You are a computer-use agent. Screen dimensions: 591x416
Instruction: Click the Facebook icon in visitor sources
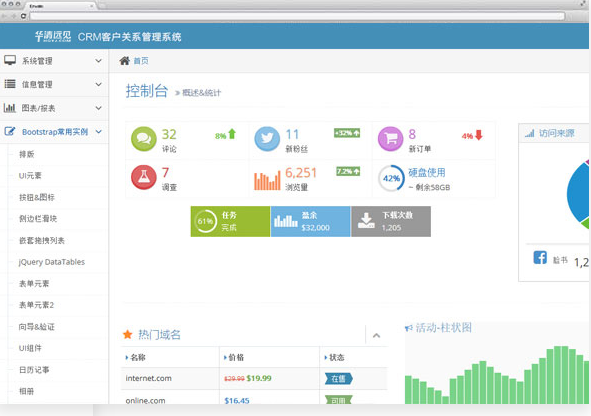[540, 258]
